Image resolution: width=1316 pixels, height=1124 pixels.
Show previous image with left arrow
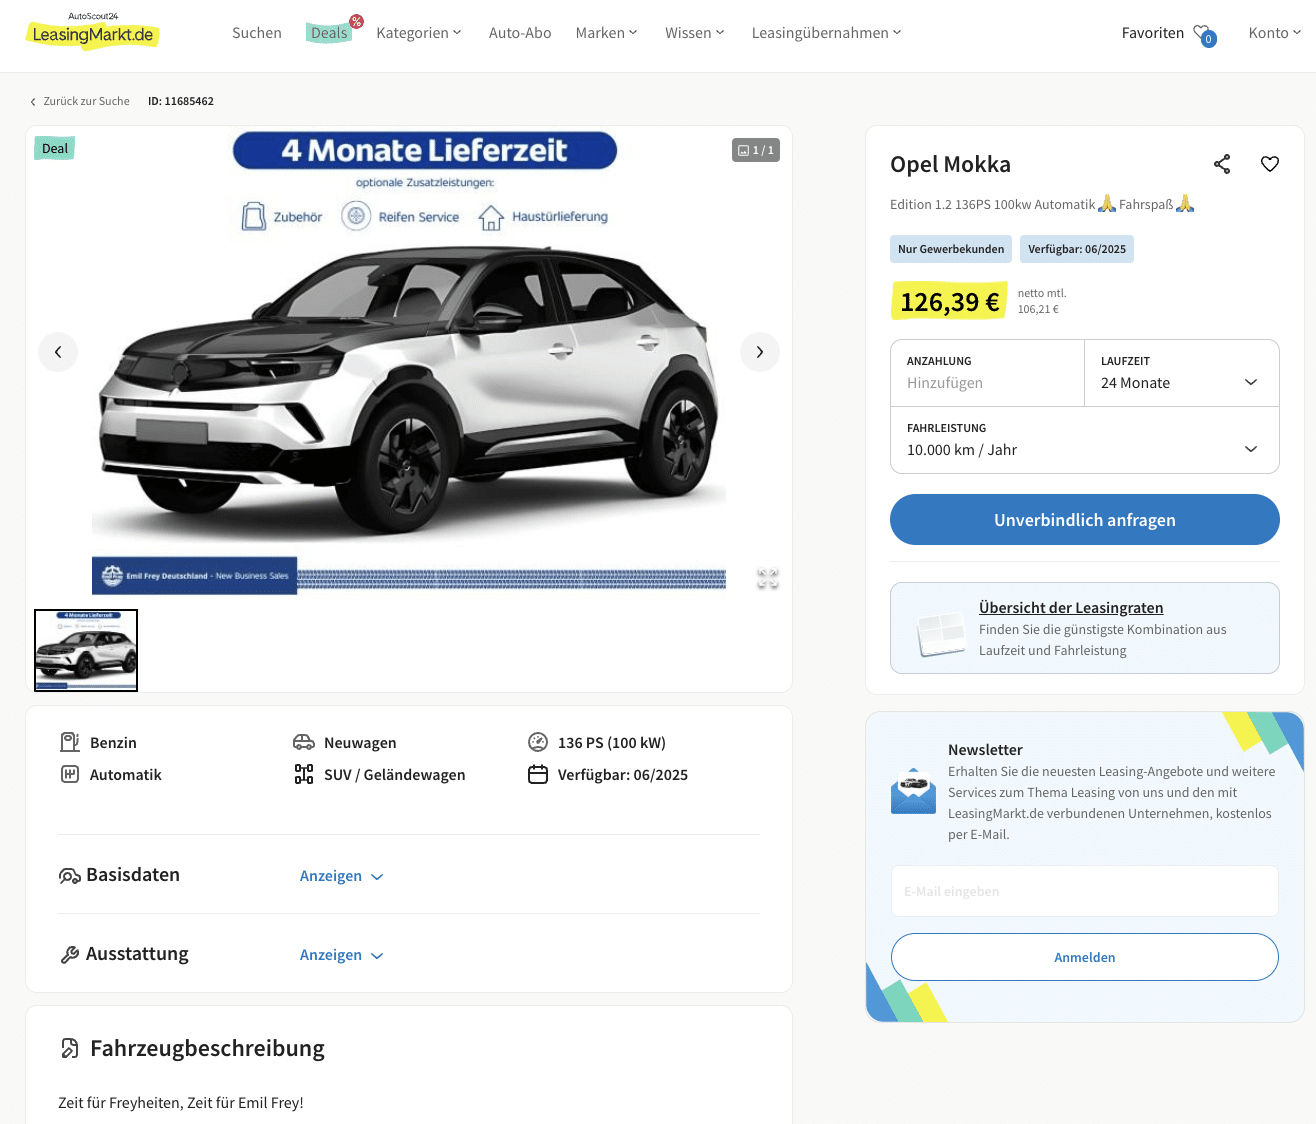[58, 352]
